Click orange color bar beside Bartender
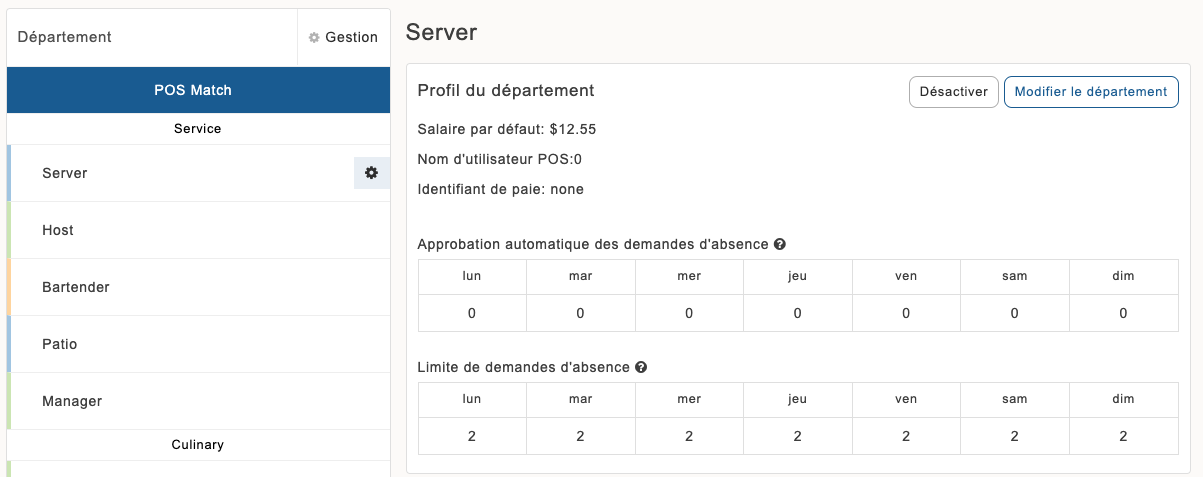The width and height of the screenshot is (1203, 477). point(9,287)
